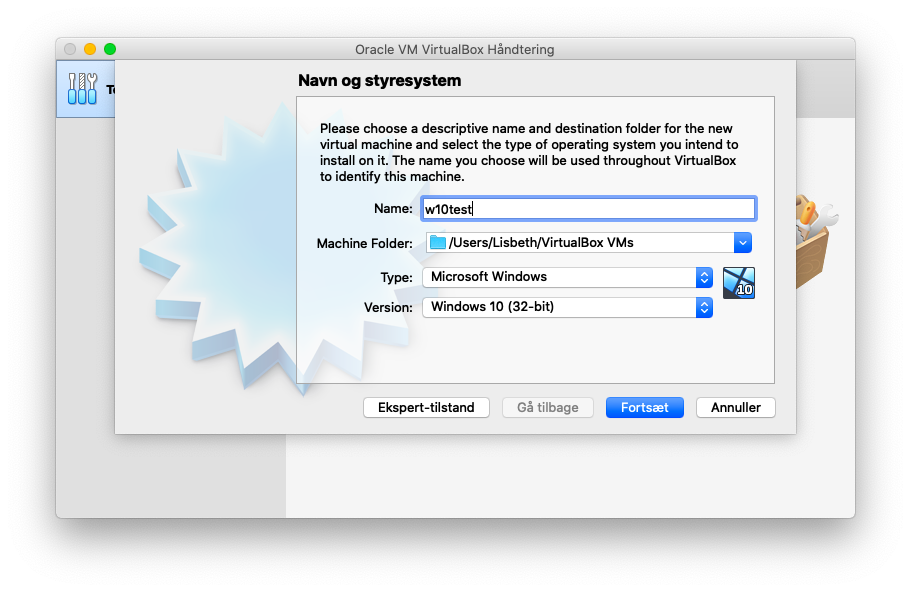The image size is (911, 592).
Task: Click the 'Type:' label
Action: 396,278
